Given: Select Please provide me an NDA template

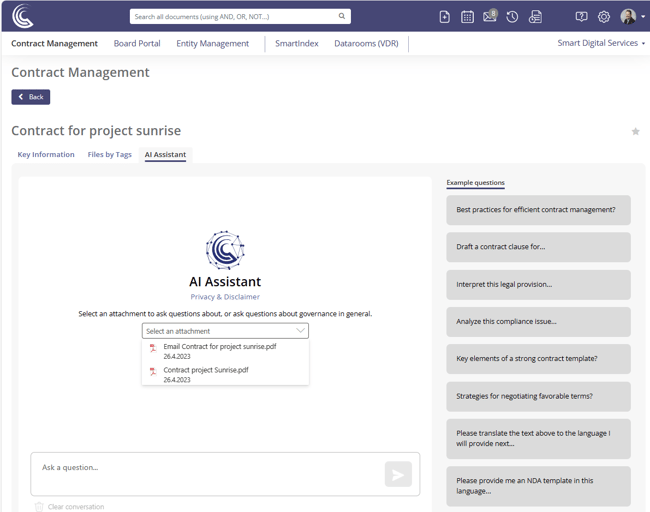Looking at the screenshot, I should pos(538,486).
